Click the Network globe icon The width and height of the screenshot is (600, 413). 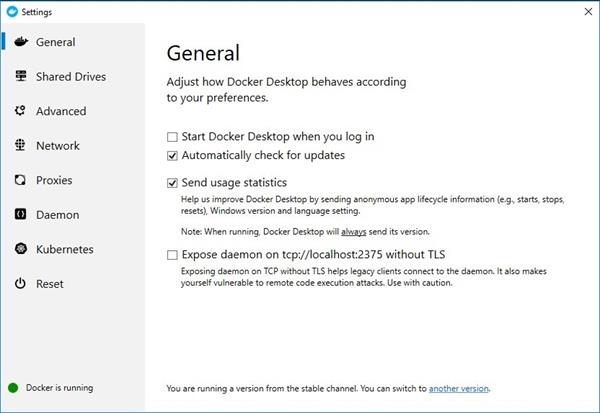coord(20,146)
